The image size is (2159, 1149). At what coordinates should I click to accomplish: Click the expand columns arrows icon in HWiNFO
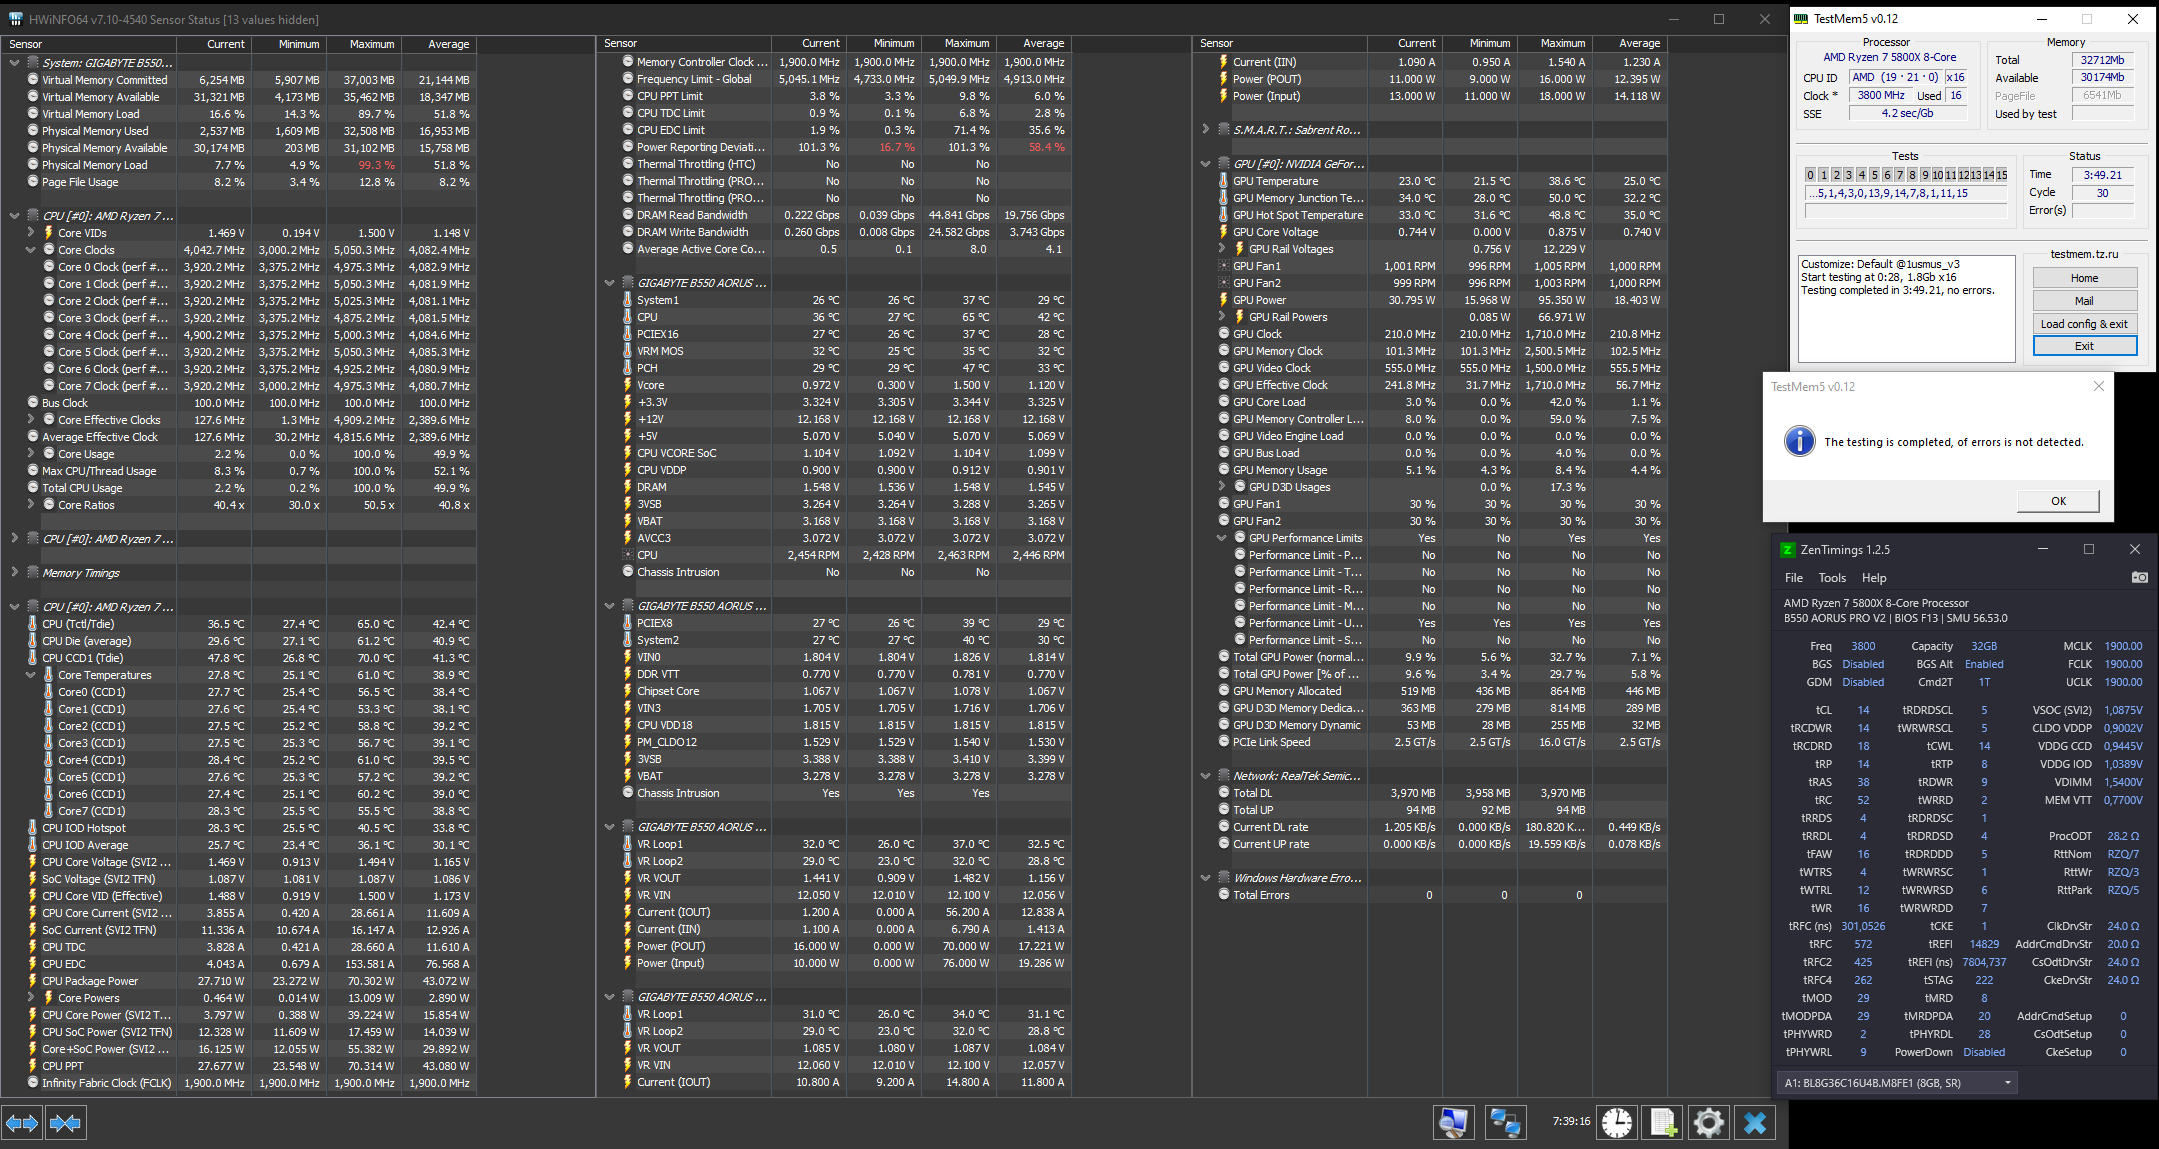pos(22,1123)
